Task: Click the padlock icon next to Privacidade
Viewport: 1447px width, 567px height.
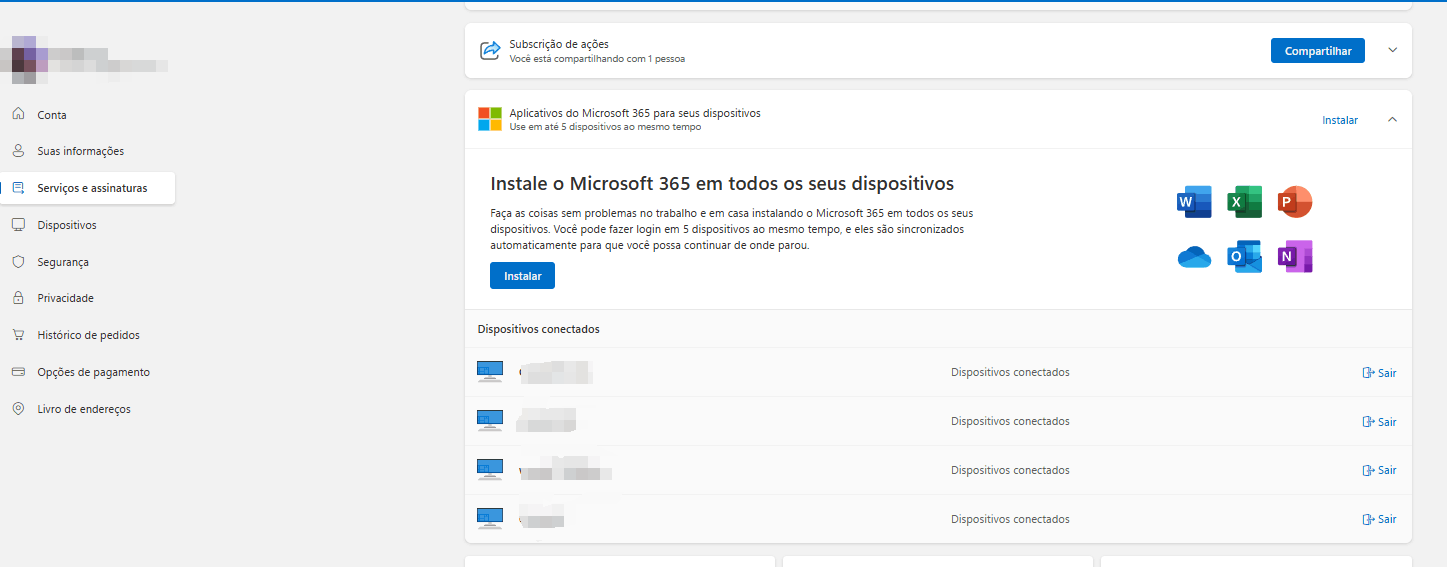Action: click(x=18, y=298)
